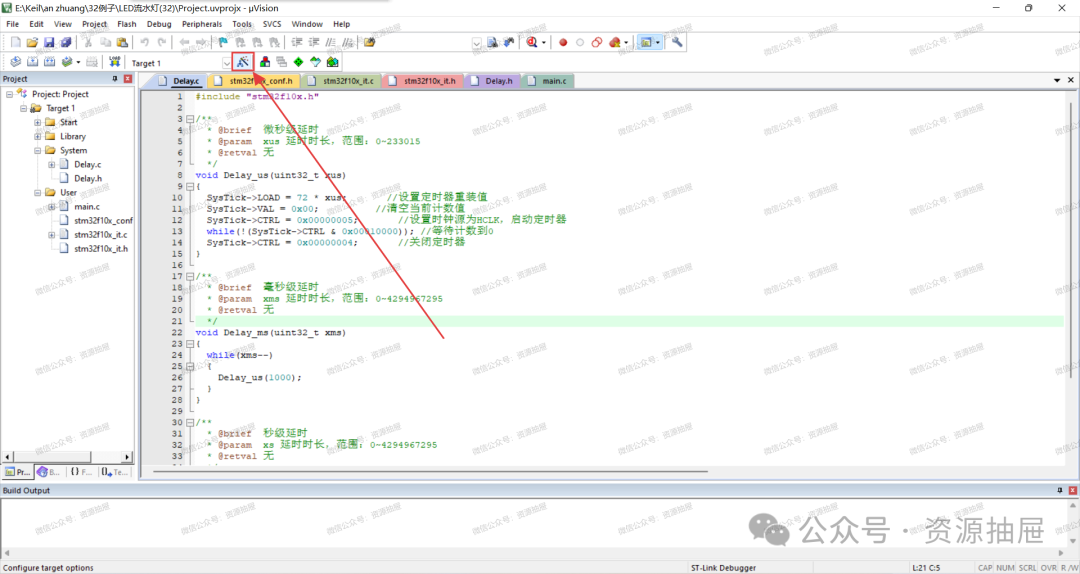Toggle auto-hide pin of Project panel

tap(114, 79)
